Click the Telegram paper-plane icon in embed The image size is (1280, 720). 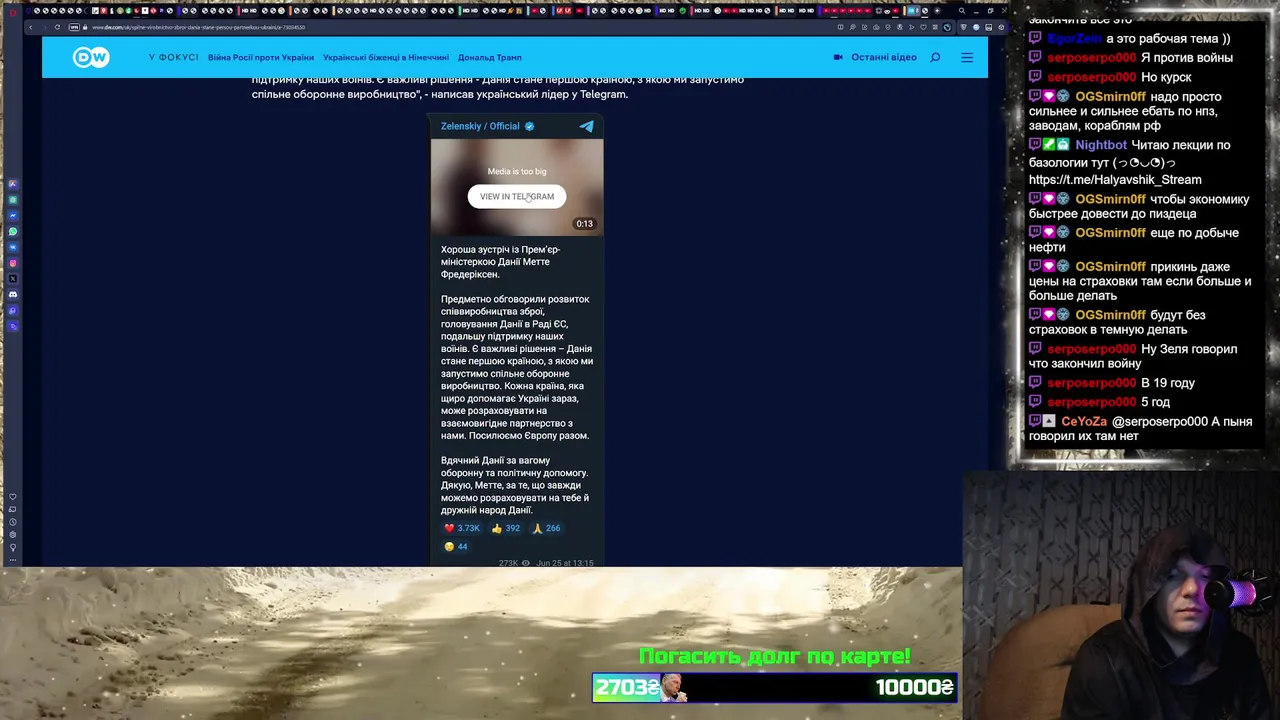click(x=586, y=126)
